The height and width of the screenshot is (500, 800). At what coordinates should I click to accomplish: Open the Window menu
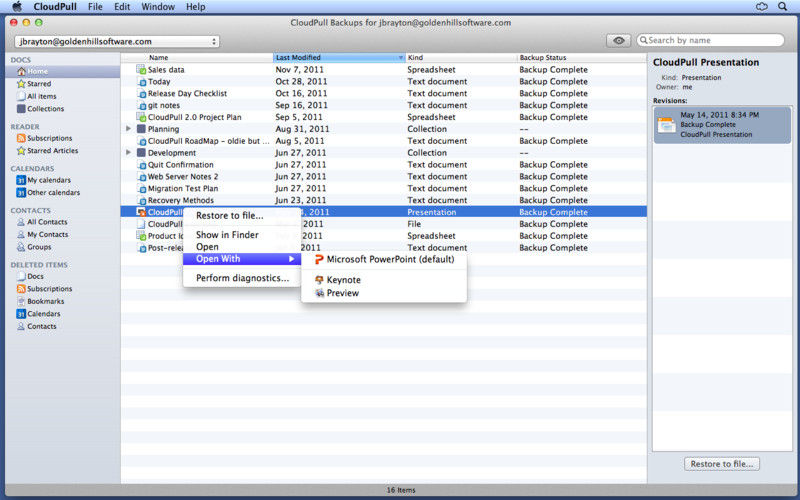(x=158, y=7)
